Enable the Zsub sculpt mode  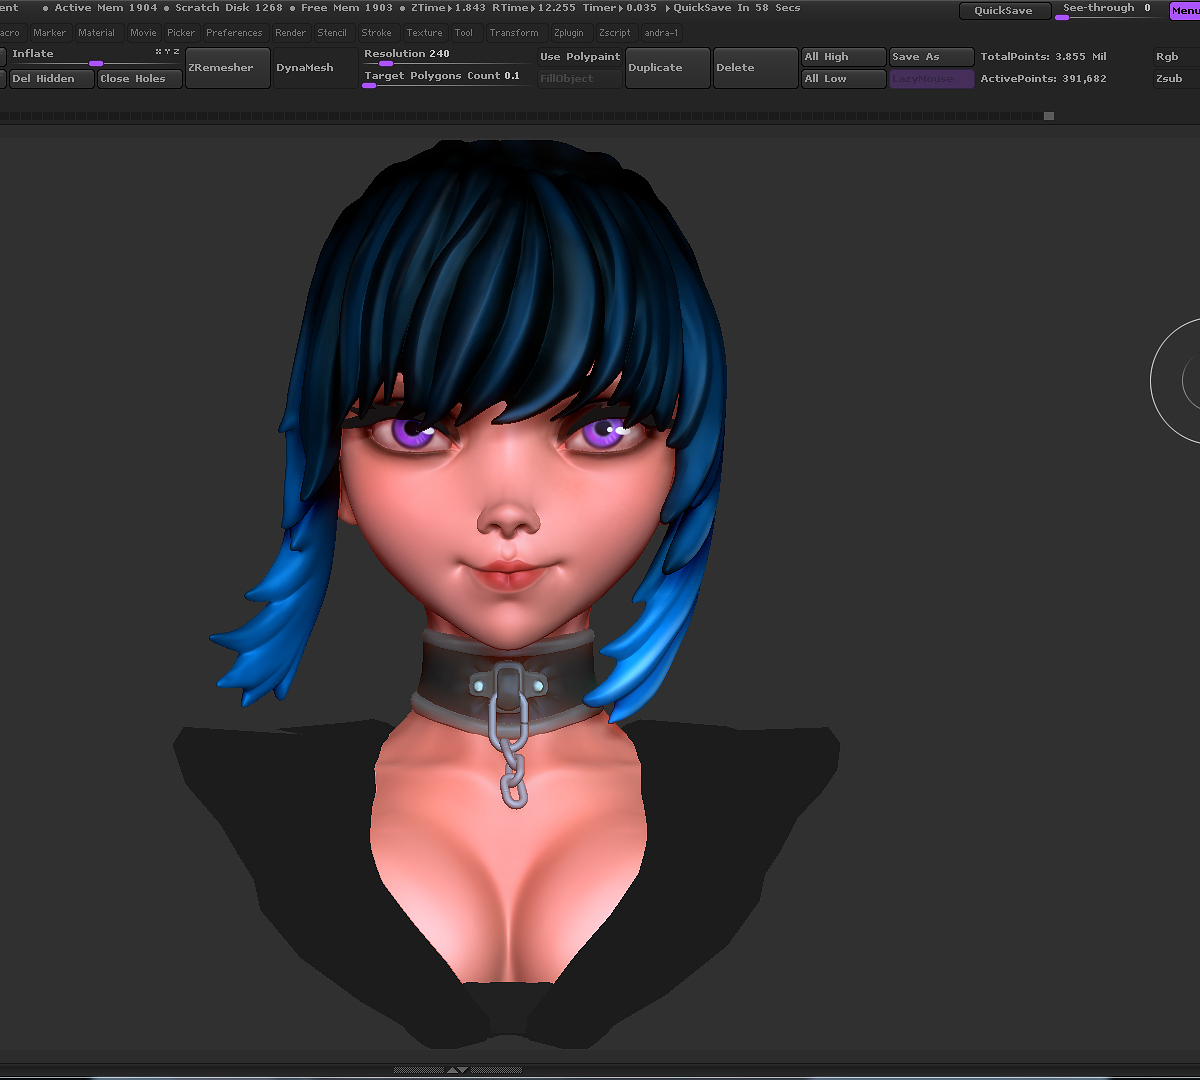(x=1176, y=79)
